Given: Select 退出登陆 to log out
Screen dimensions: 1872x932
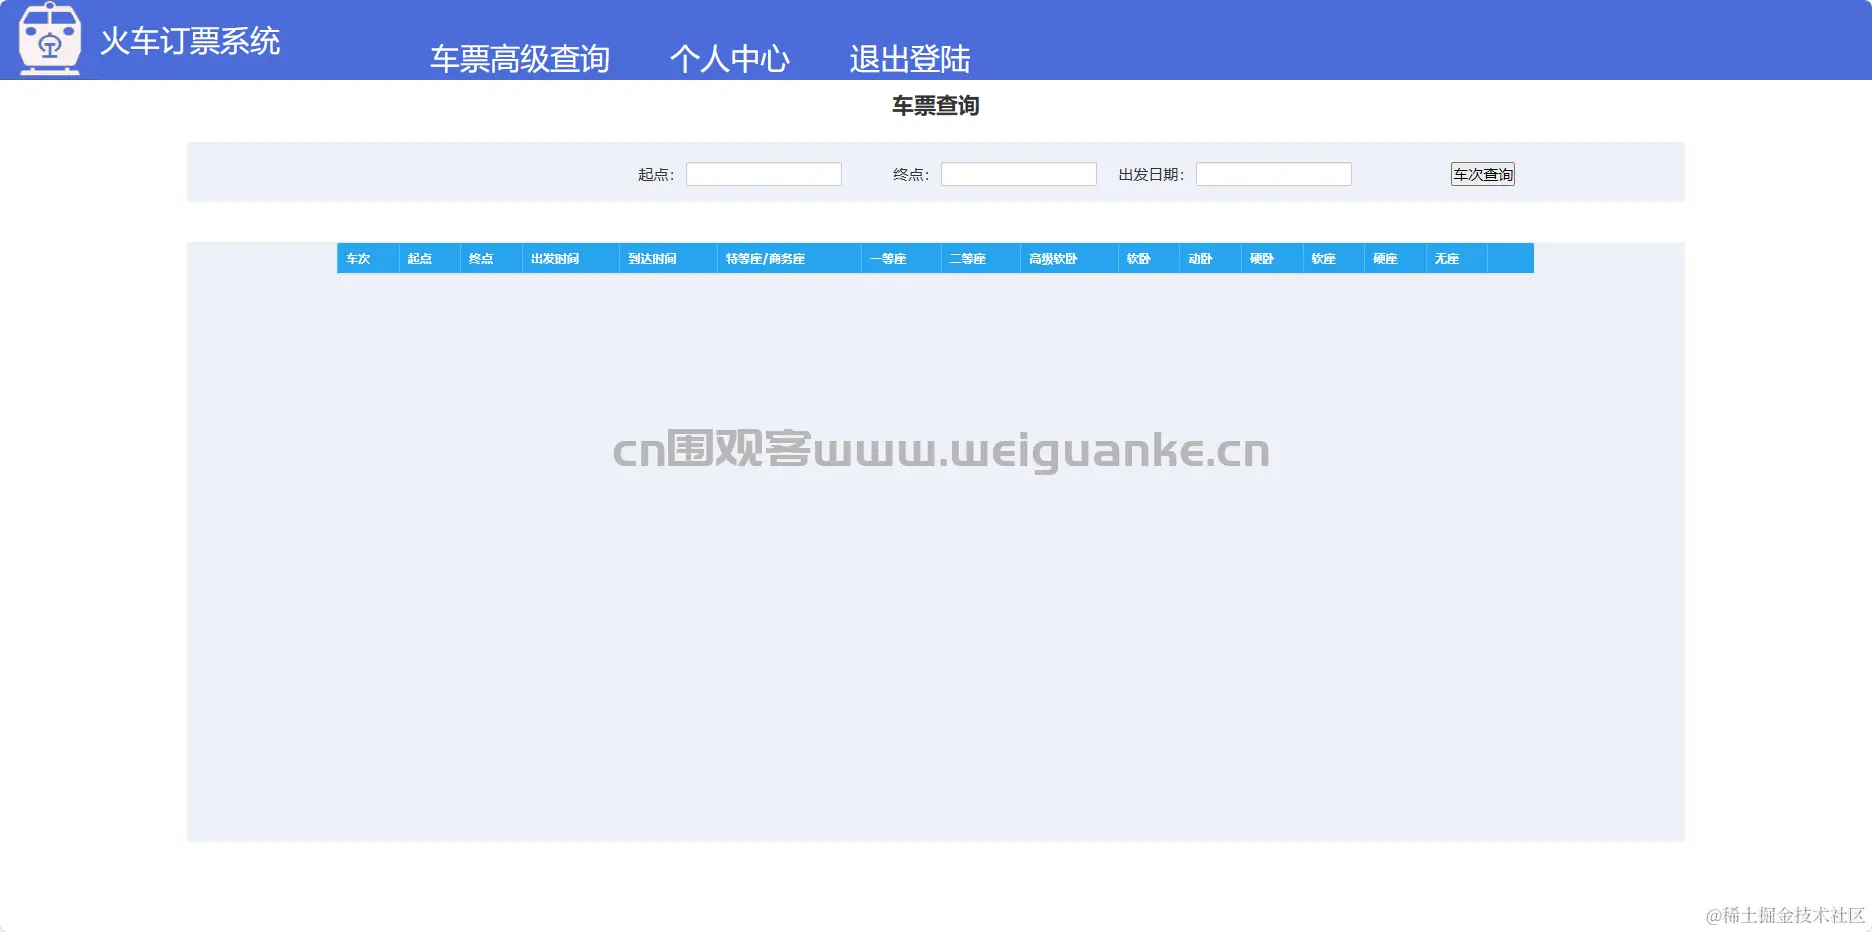Looking at the screenshot, I should 910,59.
